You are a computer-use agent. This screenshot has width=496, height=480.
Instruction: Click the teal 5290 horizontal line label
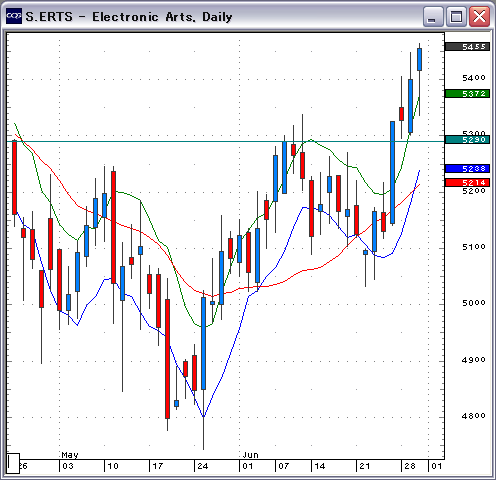468,140
